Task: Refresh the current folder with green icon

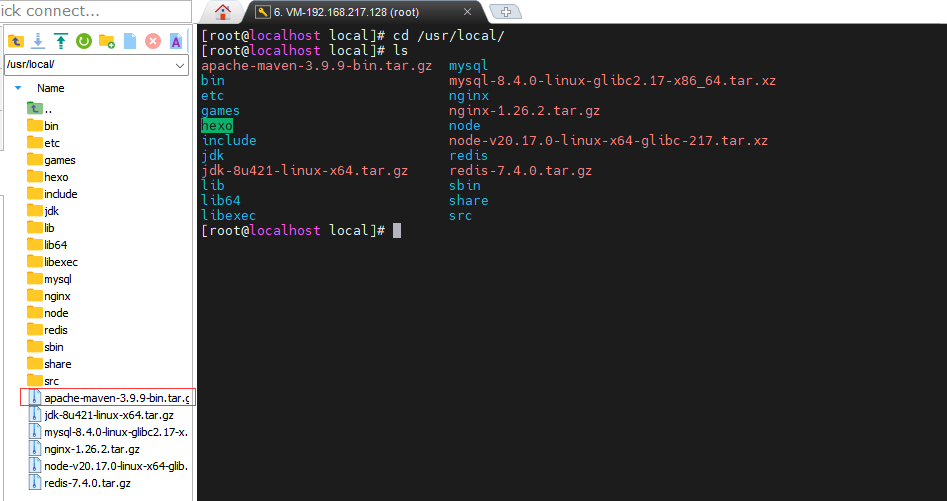Action: (x=83, y=41)
